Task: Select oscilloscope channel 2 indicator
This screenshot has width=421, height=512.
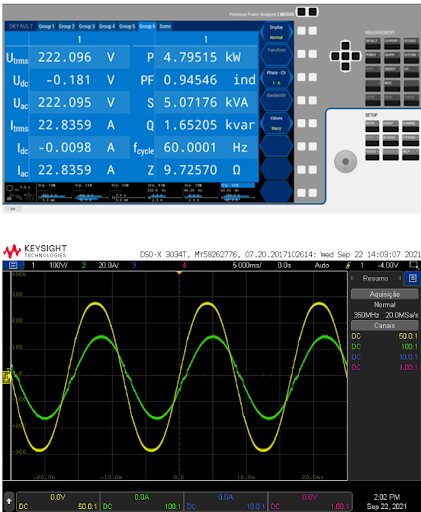Action: pyautogui.click(x=84, y=265)
